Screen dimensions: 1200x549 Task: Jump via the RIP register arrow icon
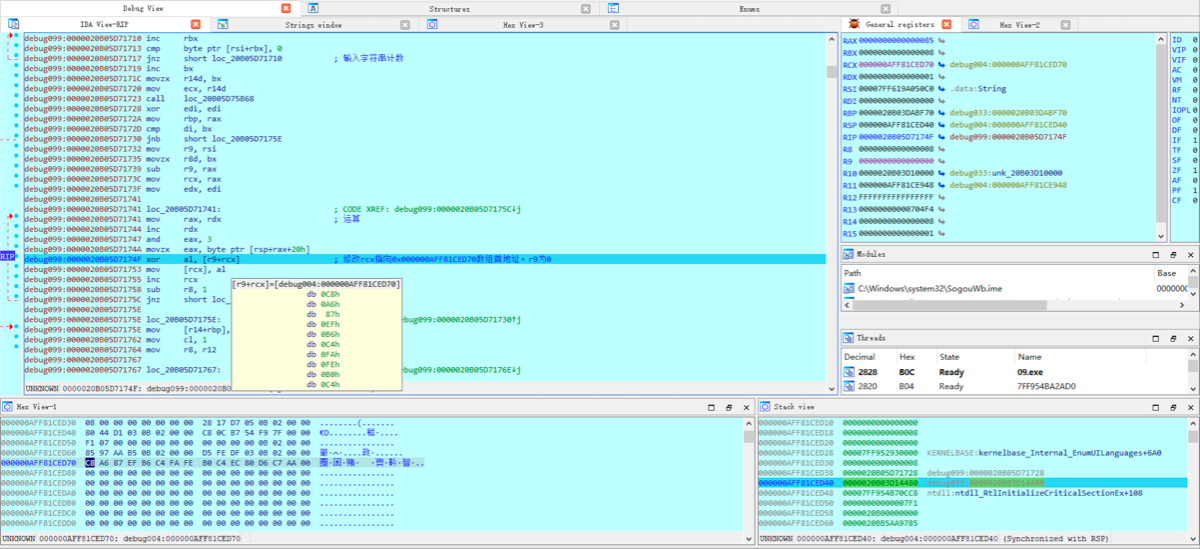942,137
